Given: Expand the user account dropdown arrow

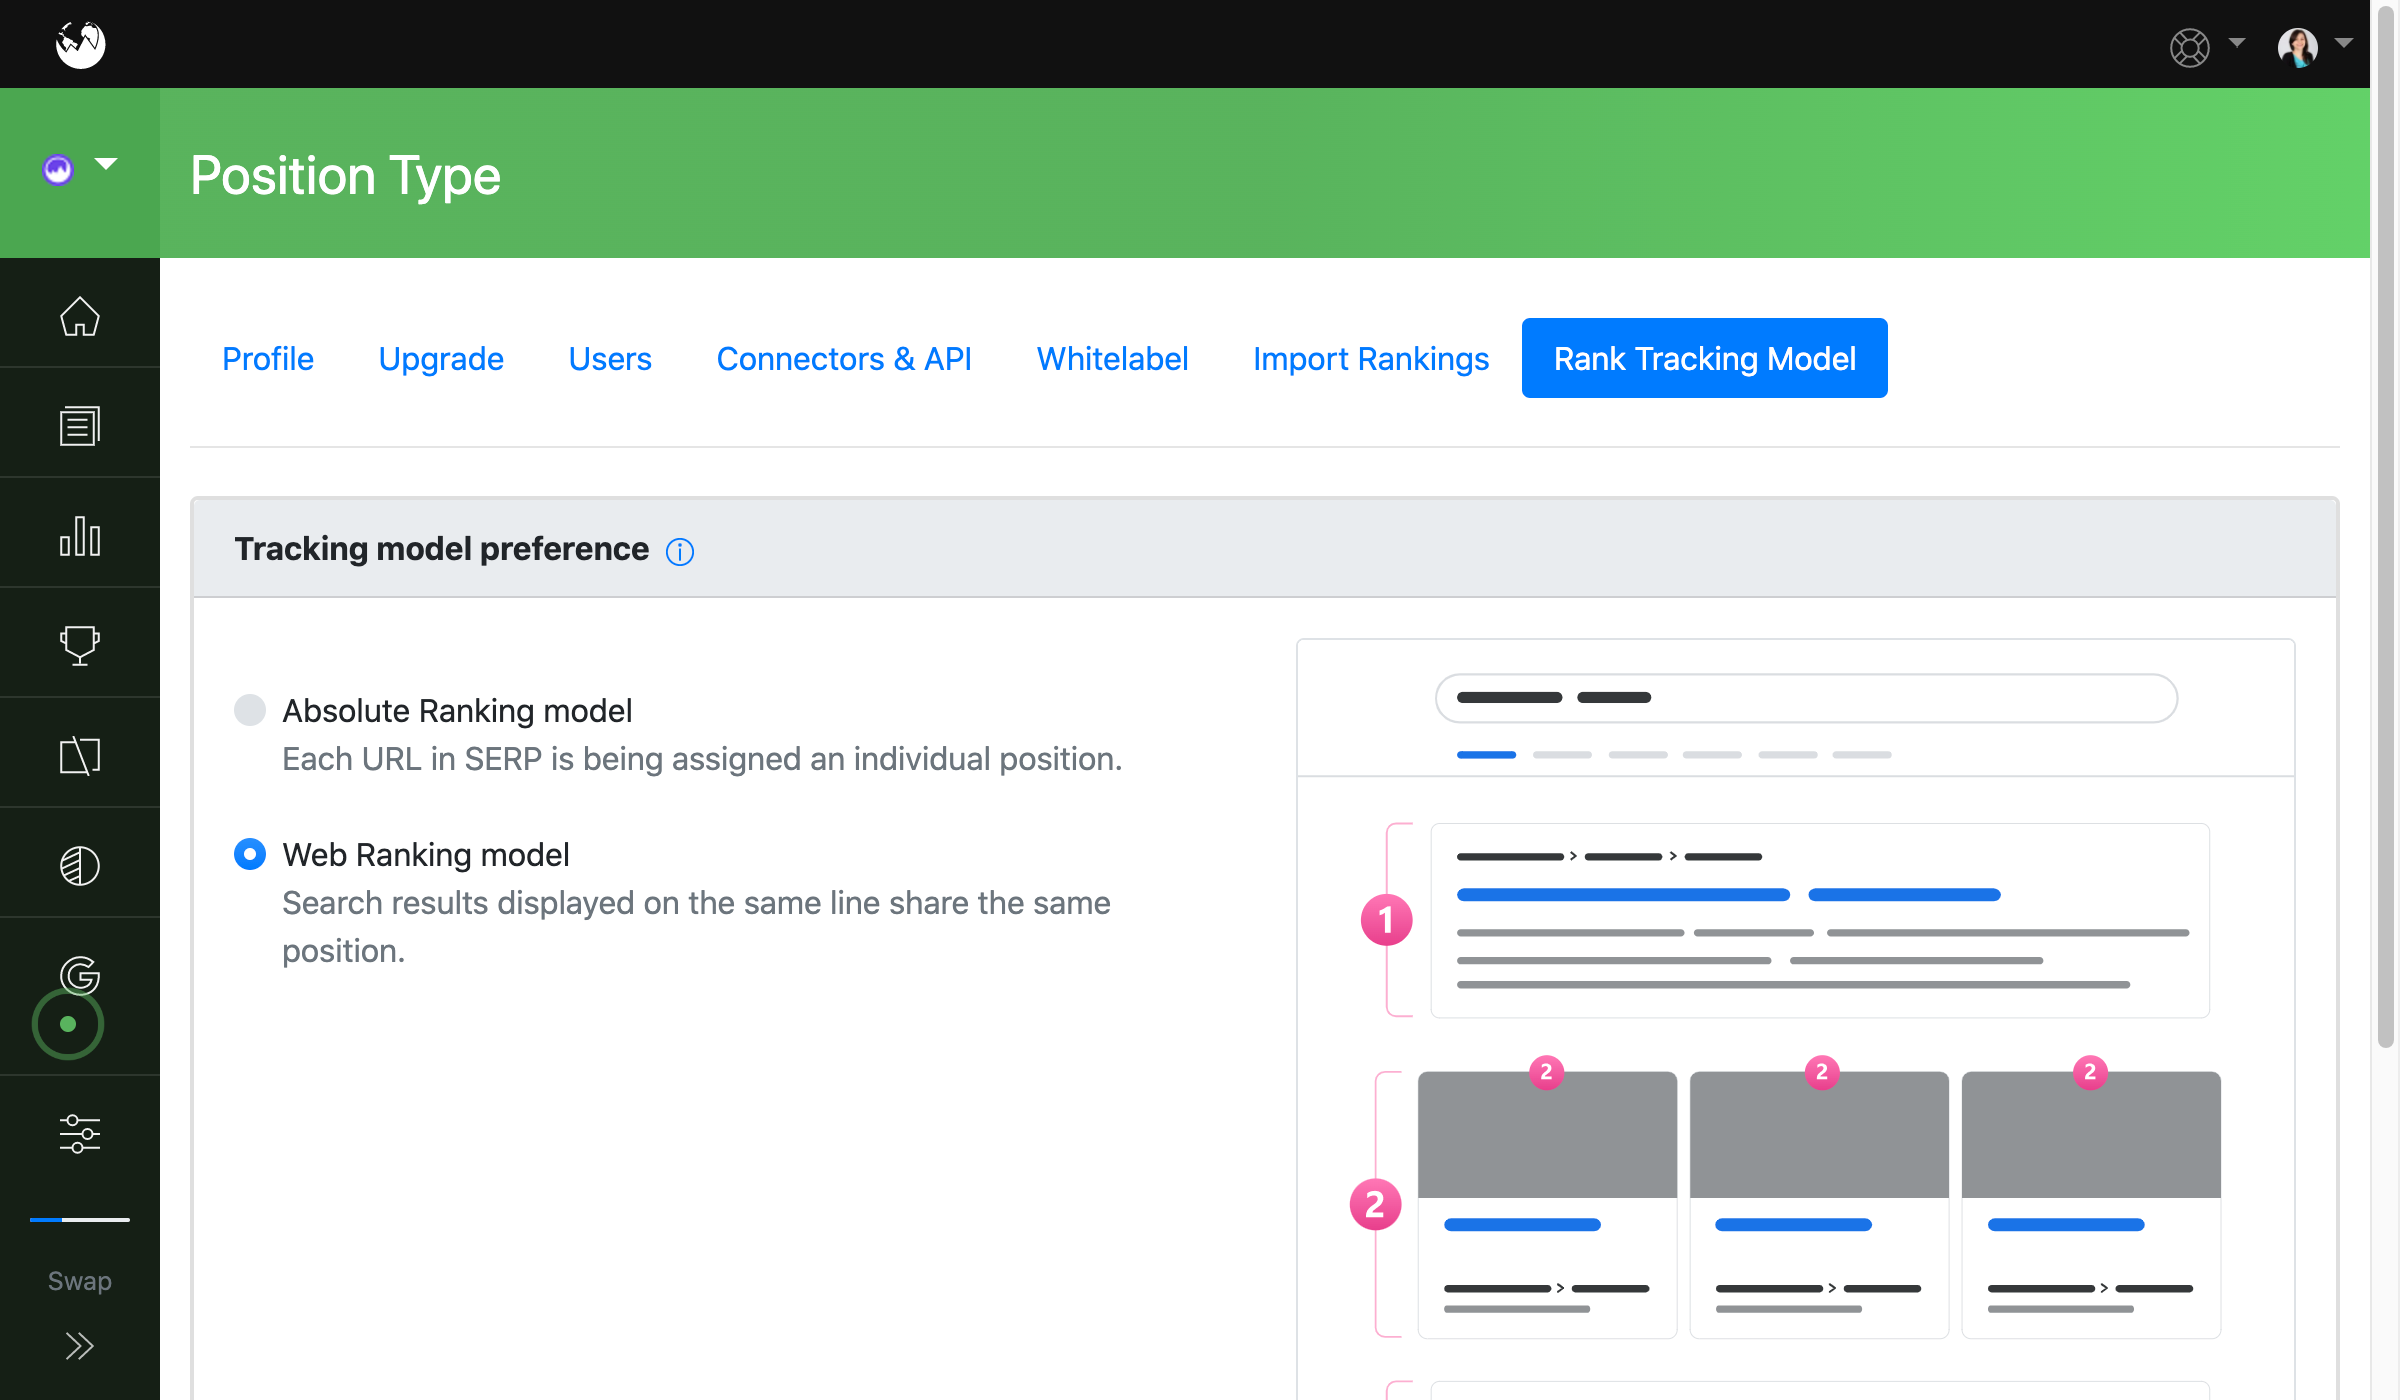Looking at the screenshot, I should click(2343, 43).
